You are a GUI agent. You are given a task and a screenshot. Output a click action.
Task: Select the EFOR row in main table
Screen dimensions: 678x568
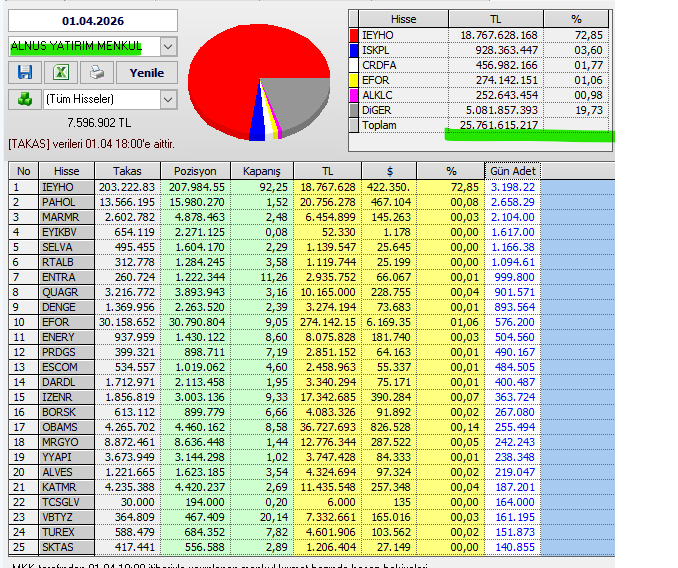point(311,322)
